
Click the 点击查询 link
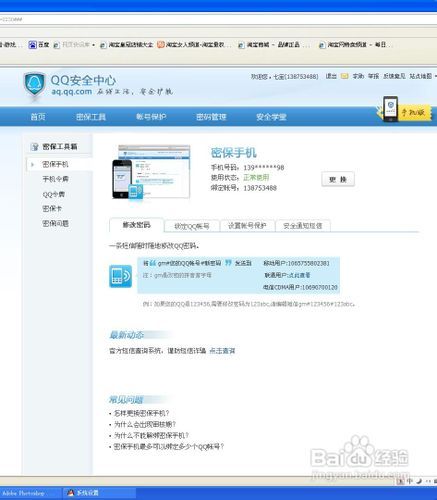point(222,351)
